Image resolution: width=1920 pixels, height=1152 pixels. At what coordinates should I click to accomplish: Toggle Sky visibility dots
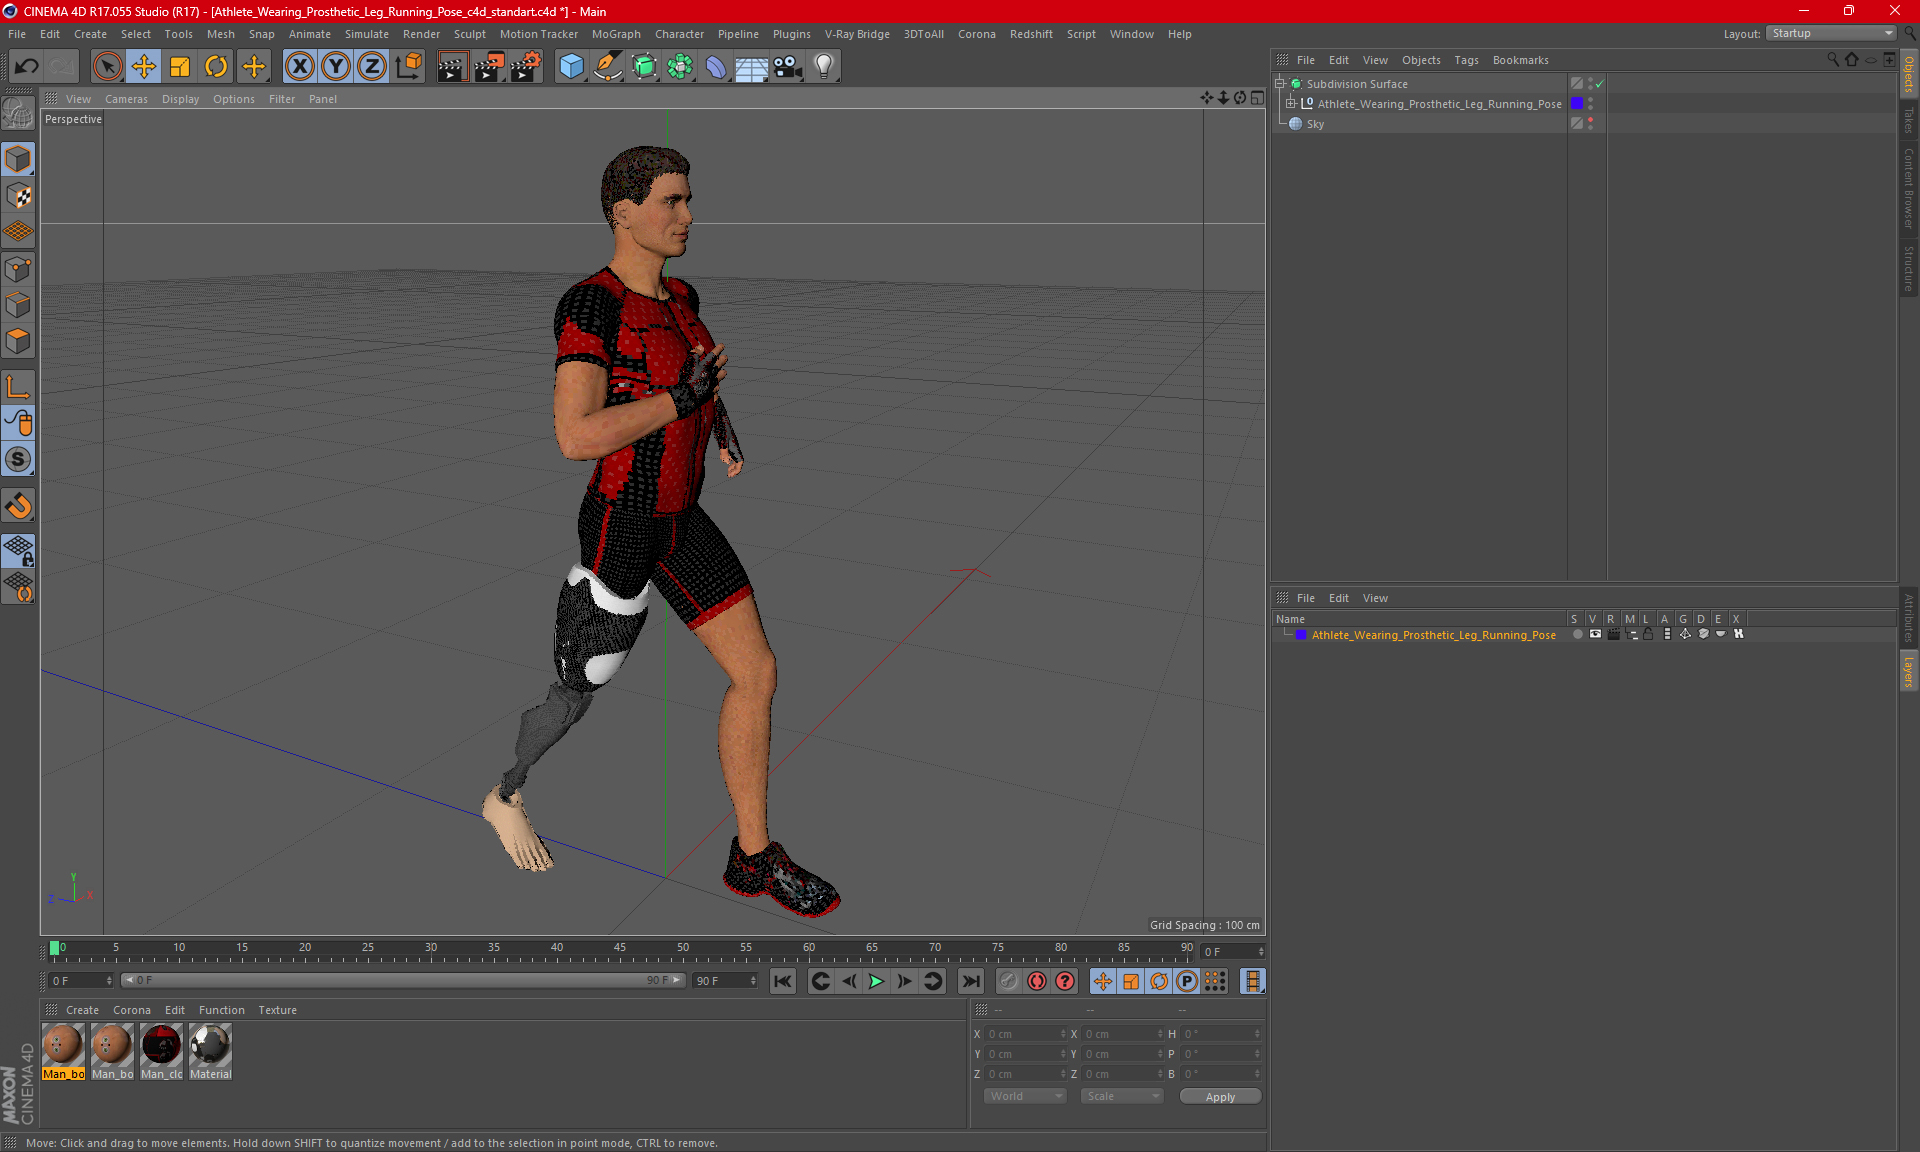pyautogui.click(x=1590, y=123)
